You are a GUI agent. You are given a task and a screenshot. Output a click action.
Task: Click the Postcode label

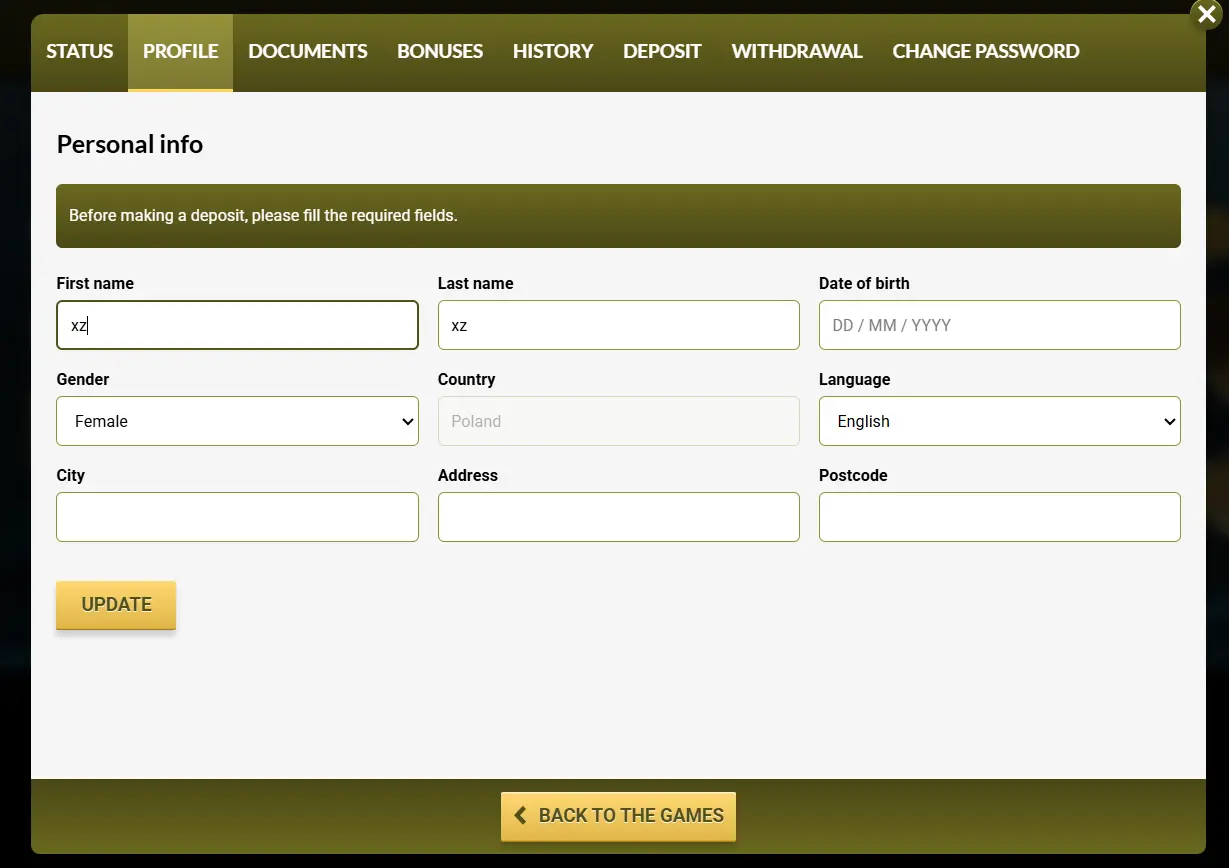853,476
